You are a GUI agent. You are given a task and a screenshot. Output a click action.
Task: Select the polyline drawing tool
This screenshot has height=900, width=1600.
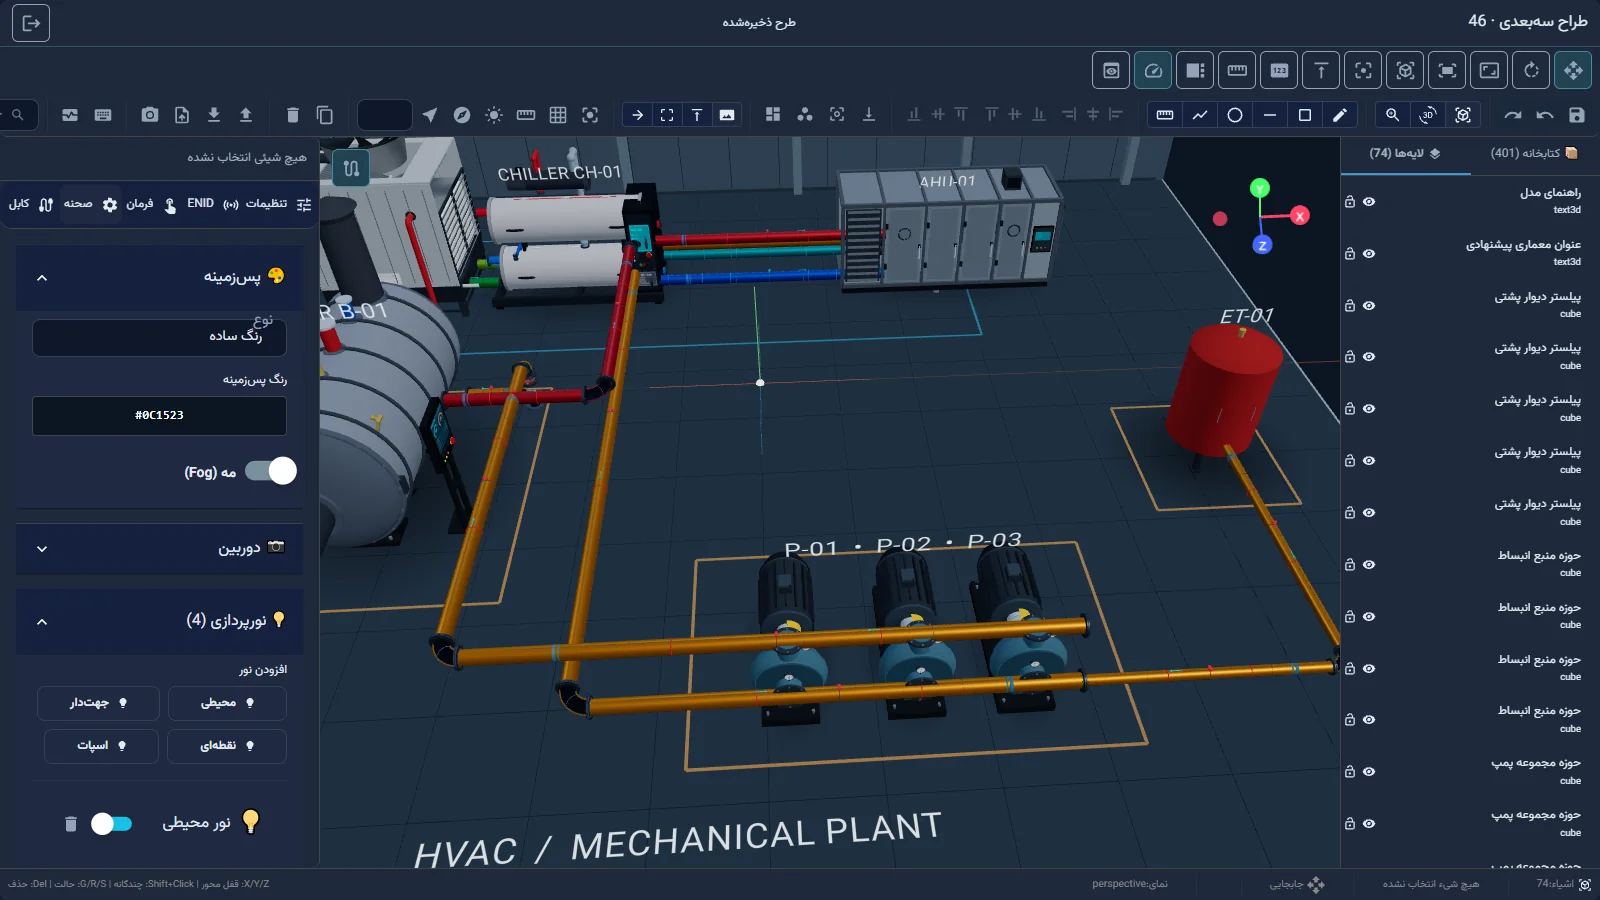[x=1200, y=115]
